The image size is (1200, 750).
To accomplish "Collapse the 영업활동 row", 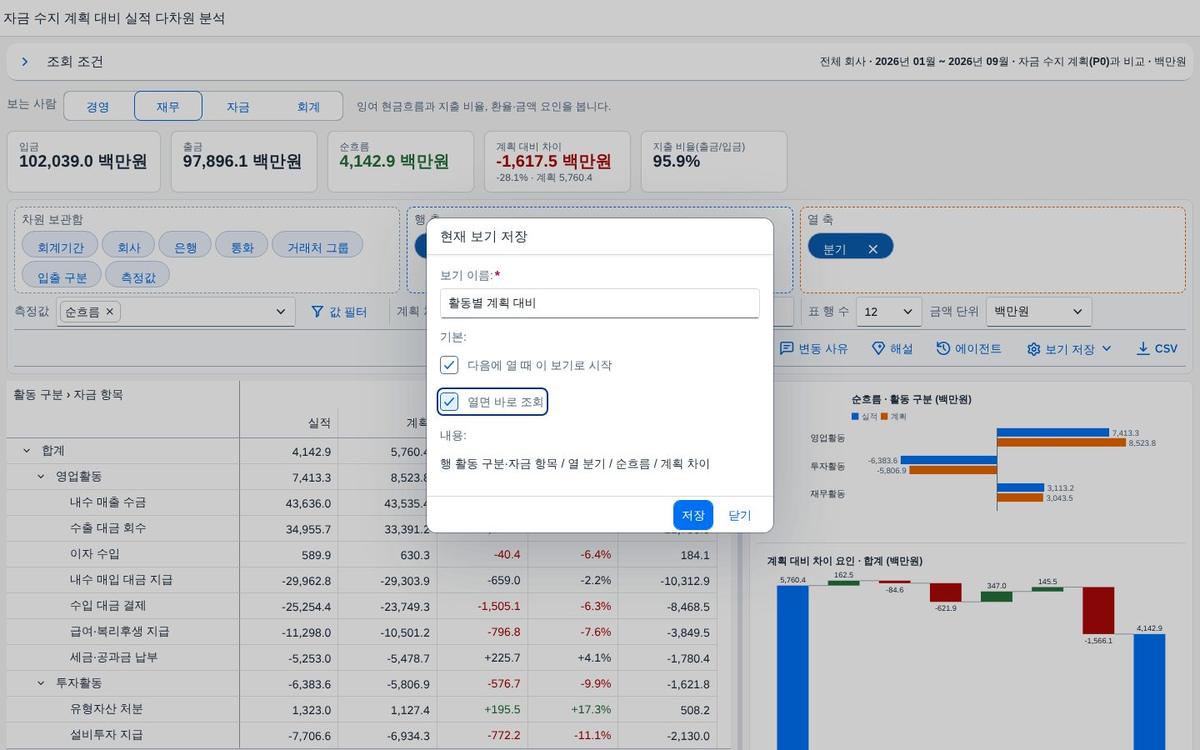I will click(41, 477).
